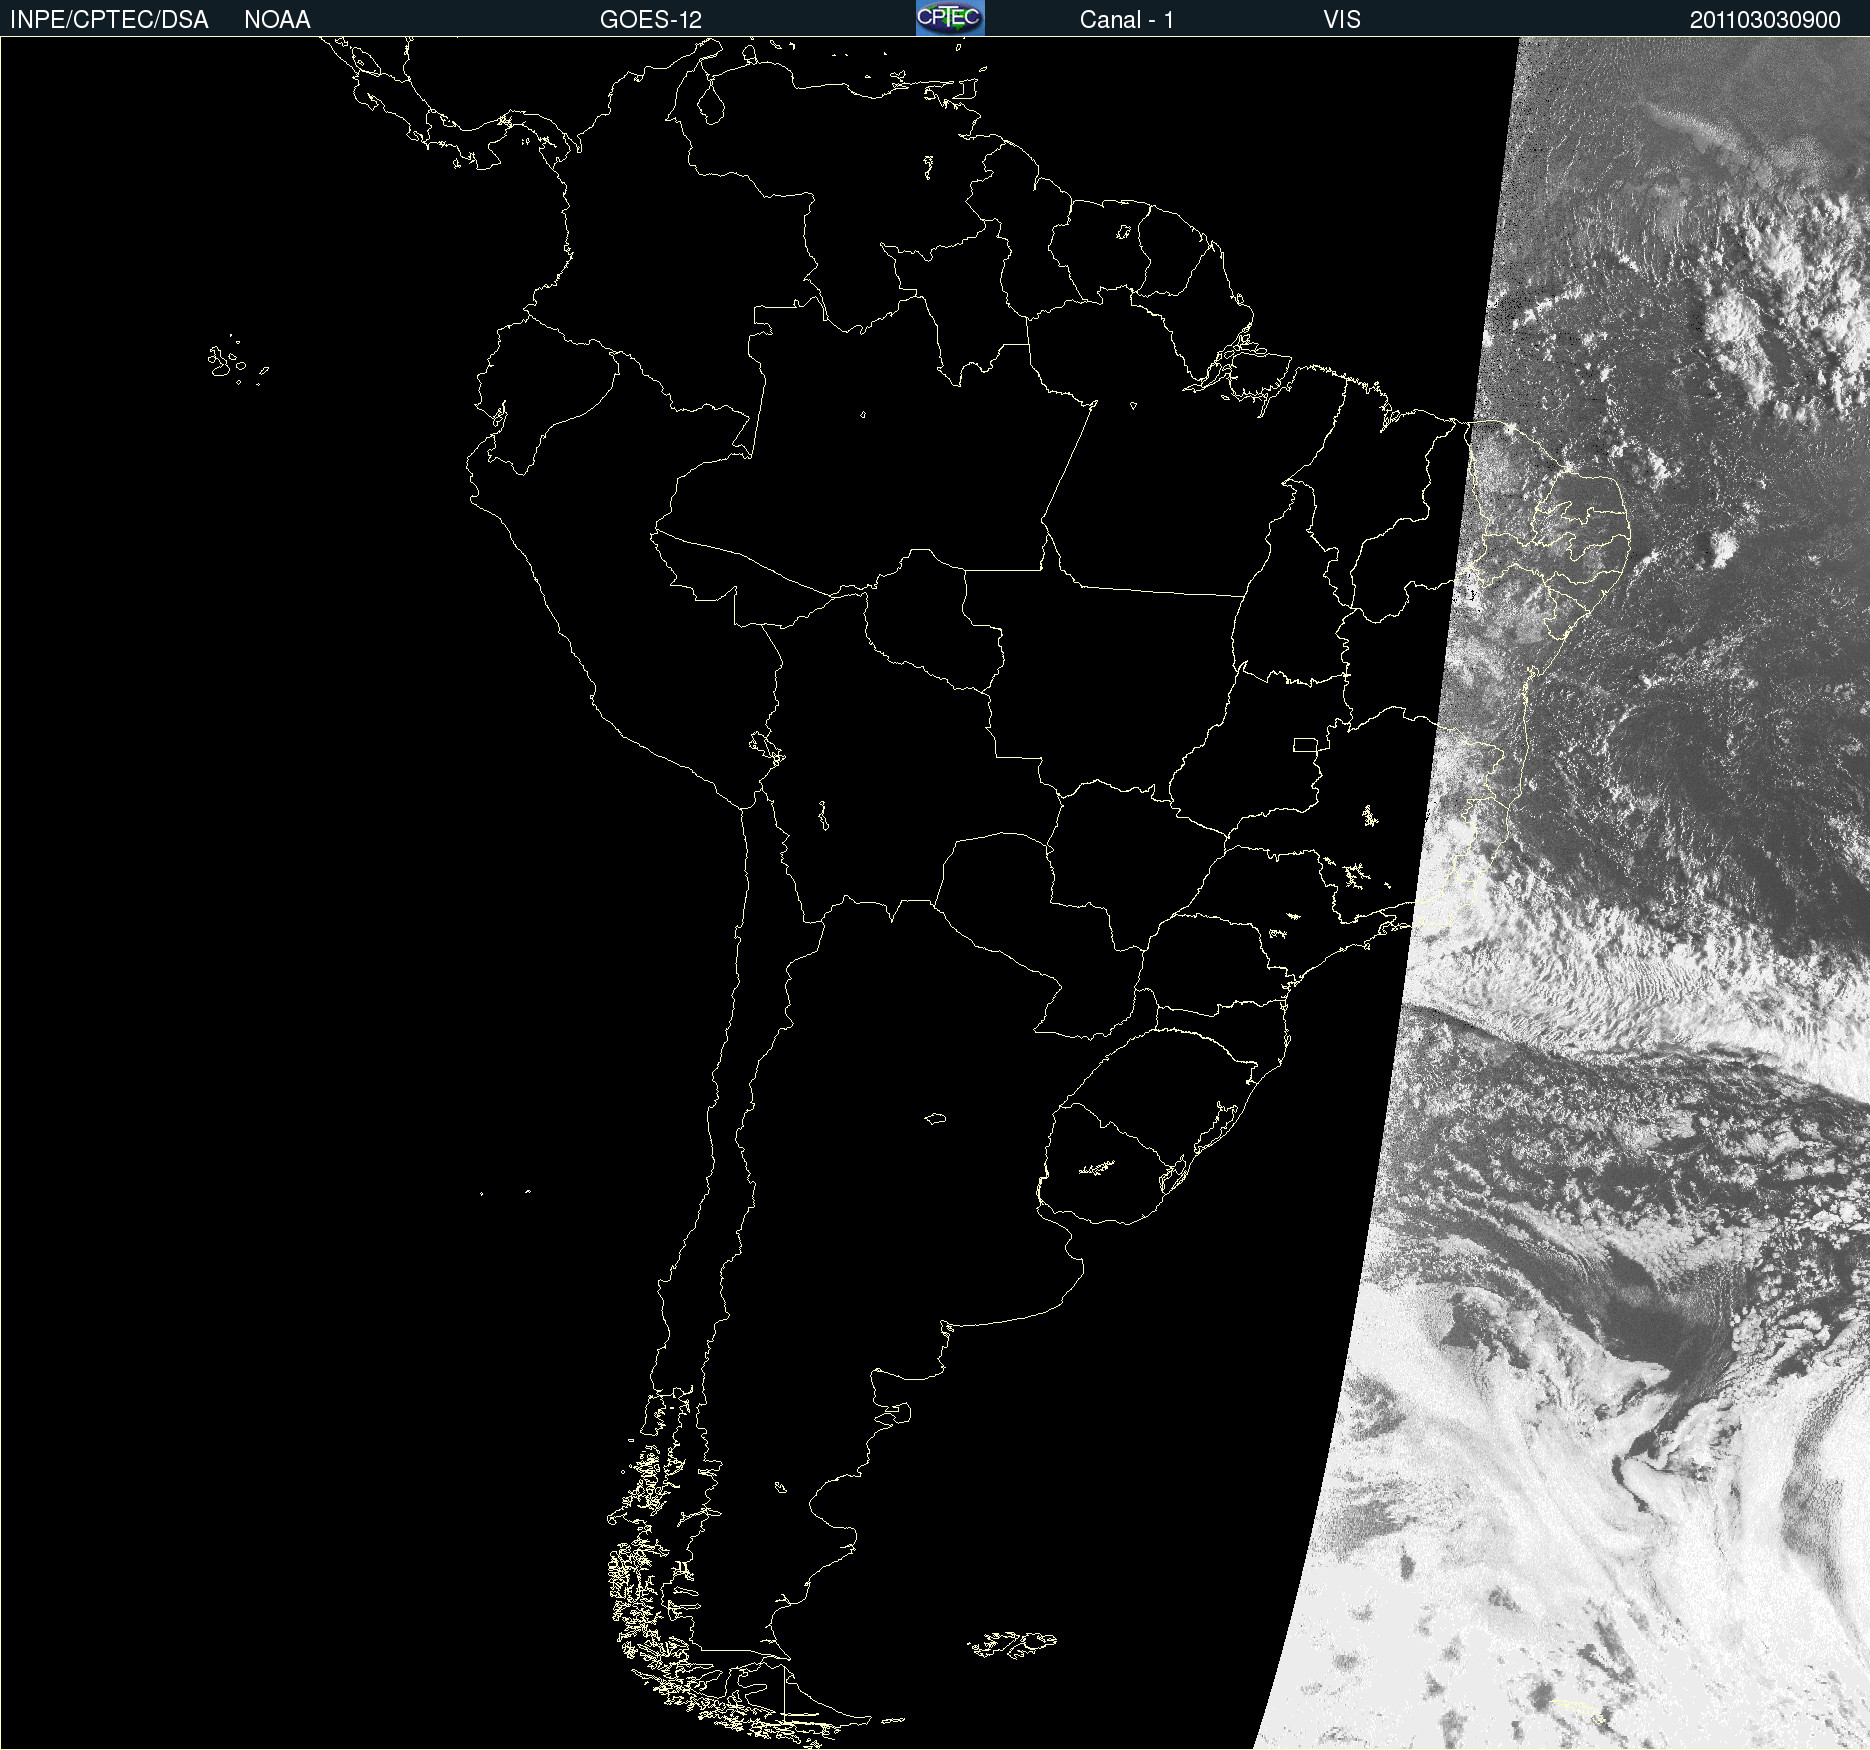Click the CPTEC logo in header
This screenshot has width=1870, height=1750.
pyautogui.click(x=950, y=18)
